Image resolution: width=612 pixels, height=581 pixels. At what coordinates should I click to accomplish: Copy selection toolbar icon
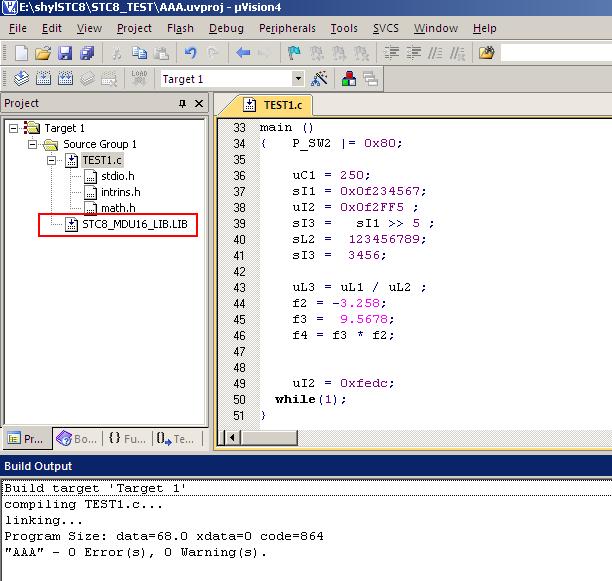(139, 53)
